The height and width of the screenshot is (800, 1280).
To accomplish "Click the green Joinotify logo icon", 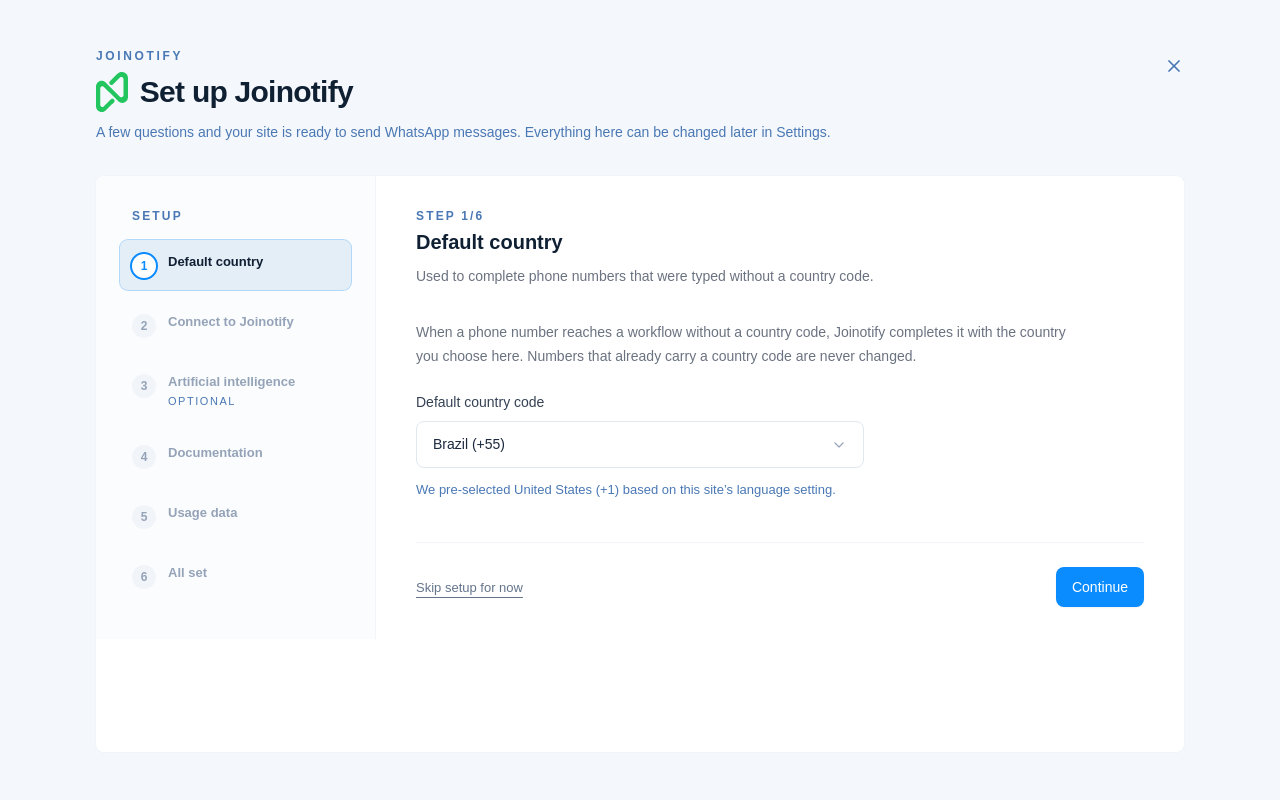I will point(112,92).
